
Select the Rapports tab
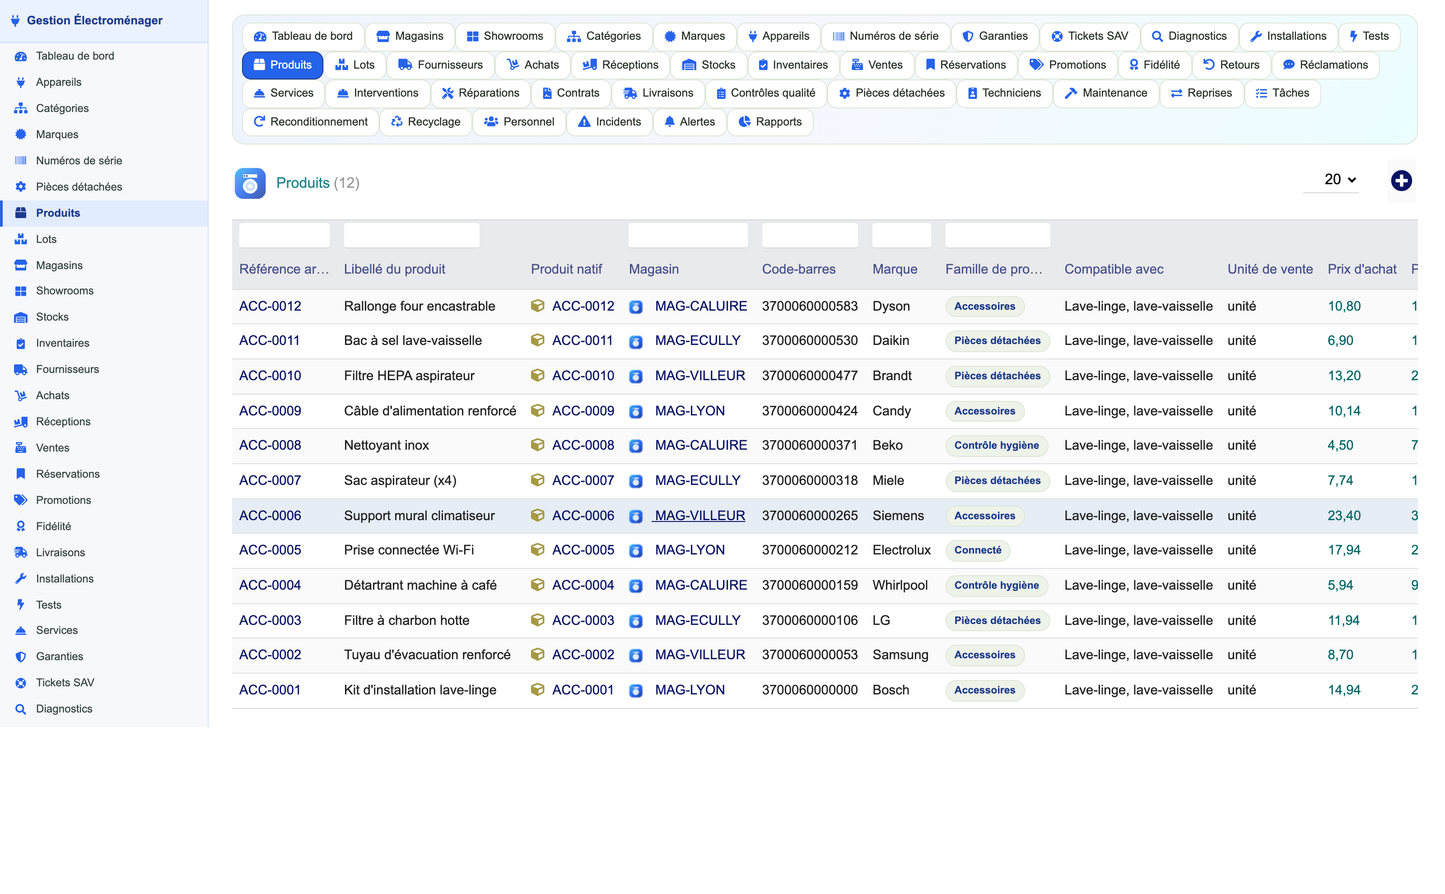[769, 122]
